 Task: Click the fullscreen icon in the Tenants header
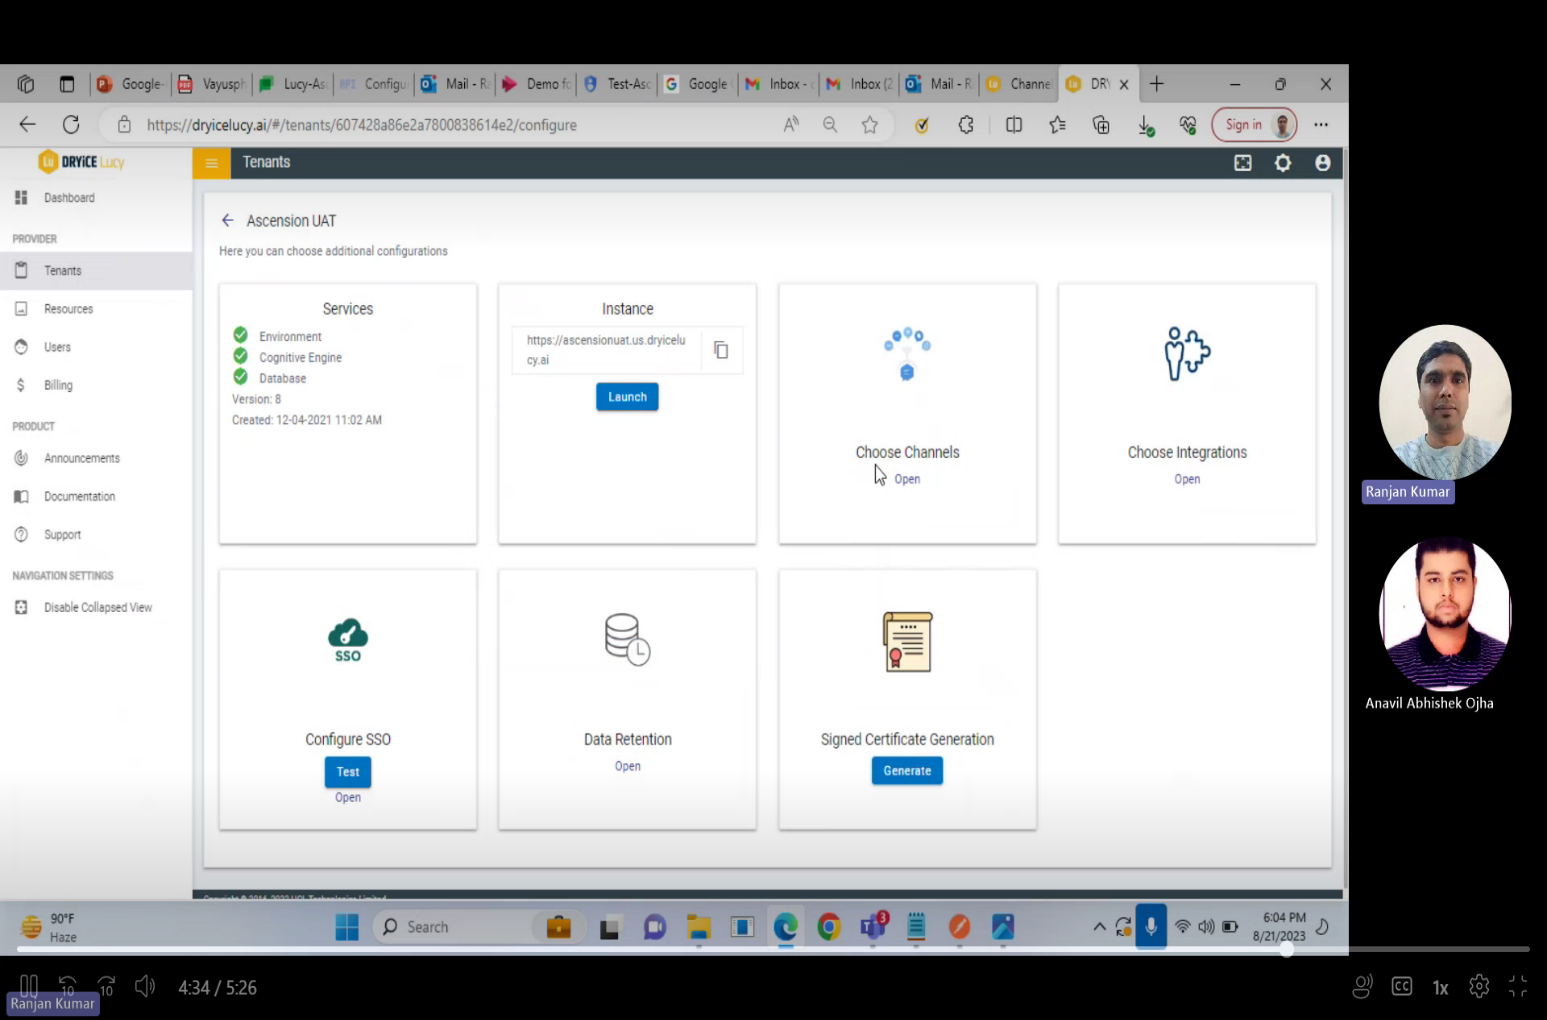[1243, 163]
